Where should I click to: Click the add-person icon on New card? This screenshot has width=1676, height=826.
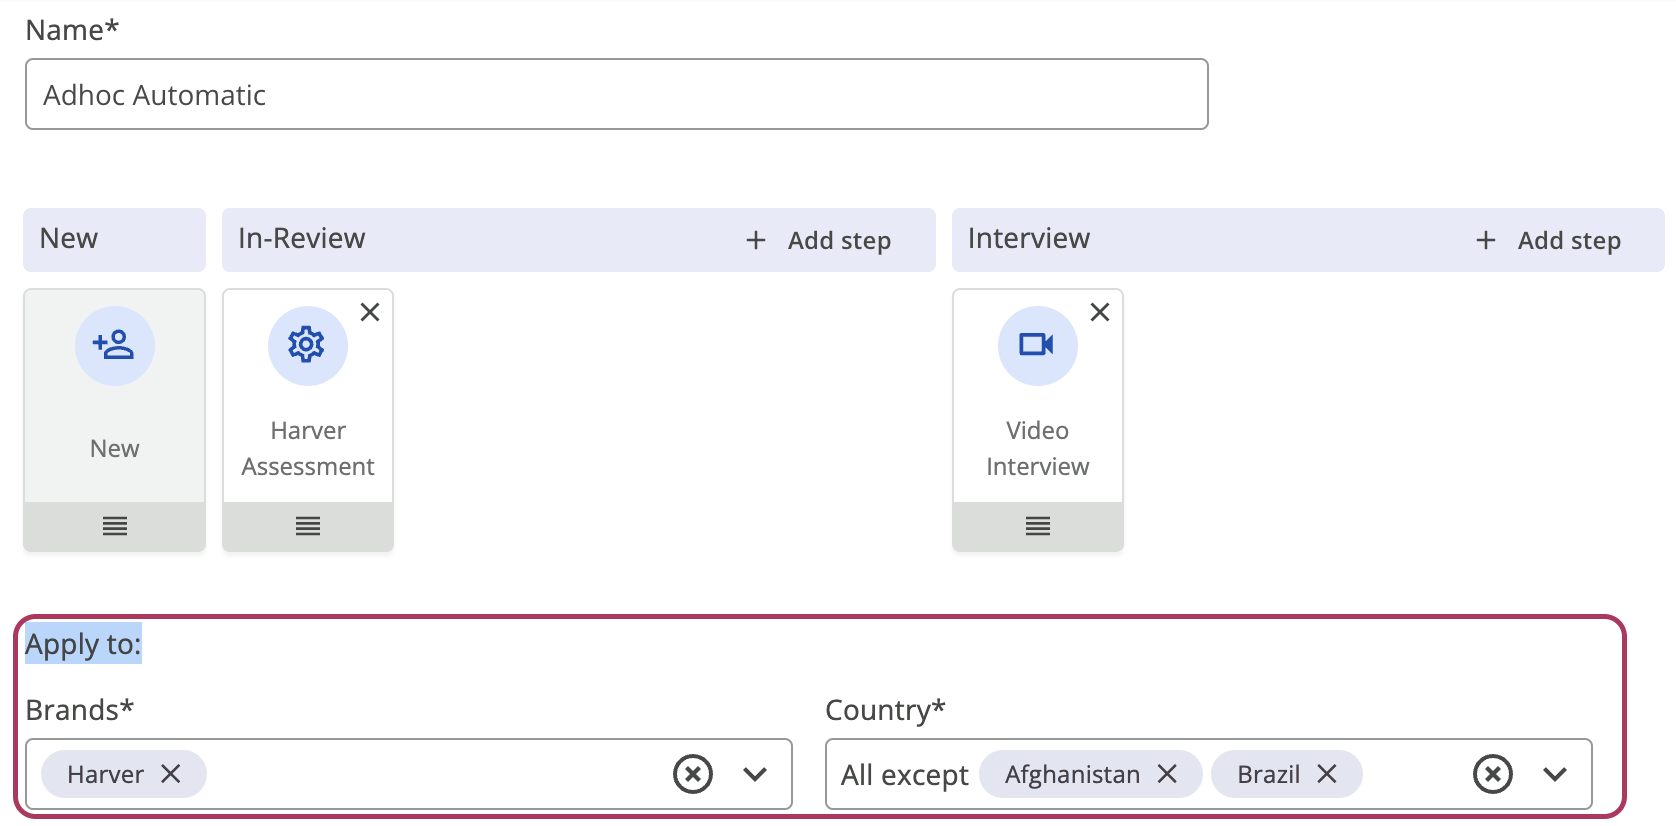(x=114, y=345)
